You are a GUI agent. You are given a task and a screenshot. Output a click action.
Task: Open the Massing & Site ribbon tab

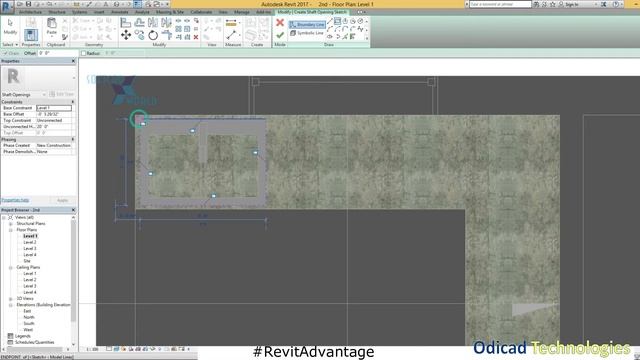(x=170, y=12)
